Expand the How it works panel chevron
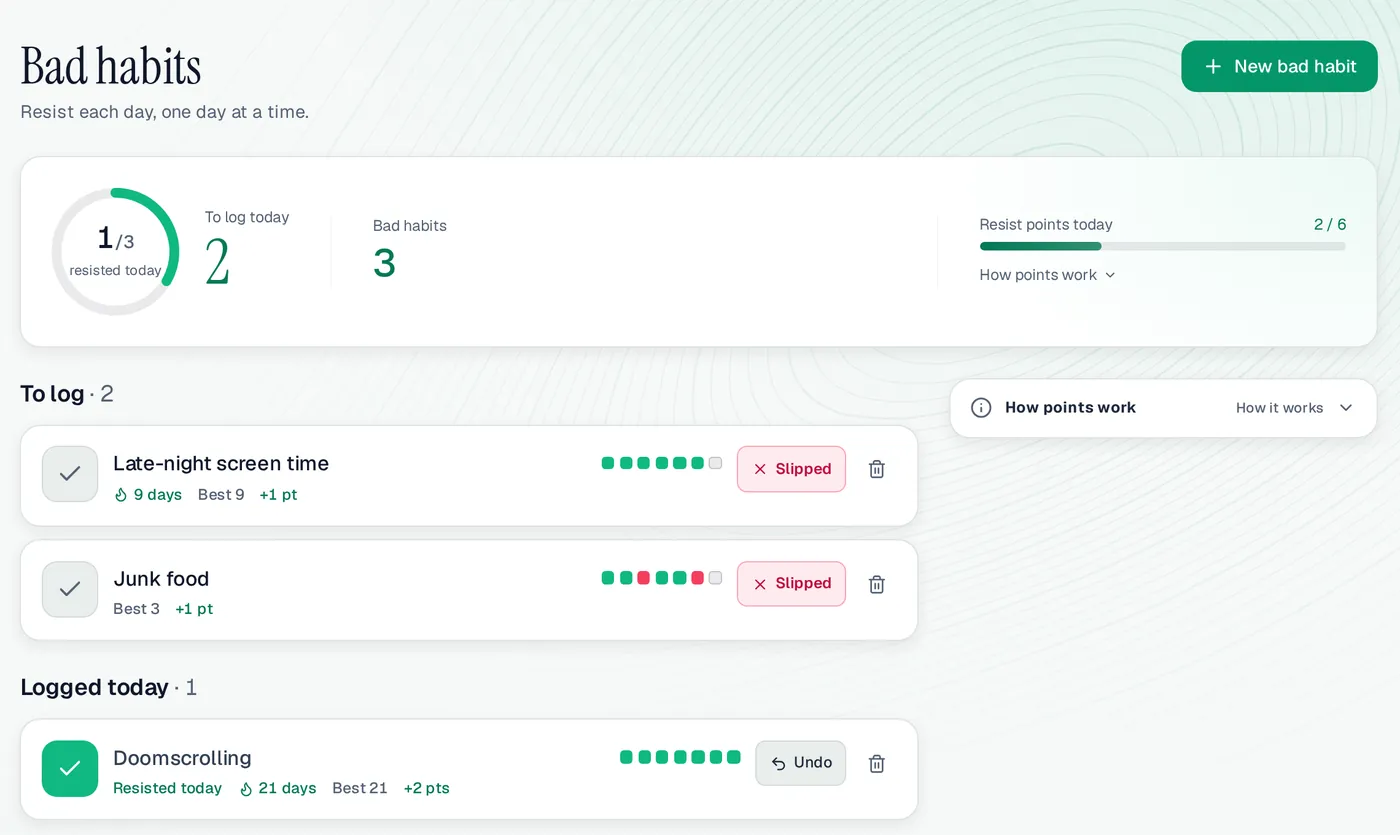The image size is (1400, 835). click(1346, 408)
